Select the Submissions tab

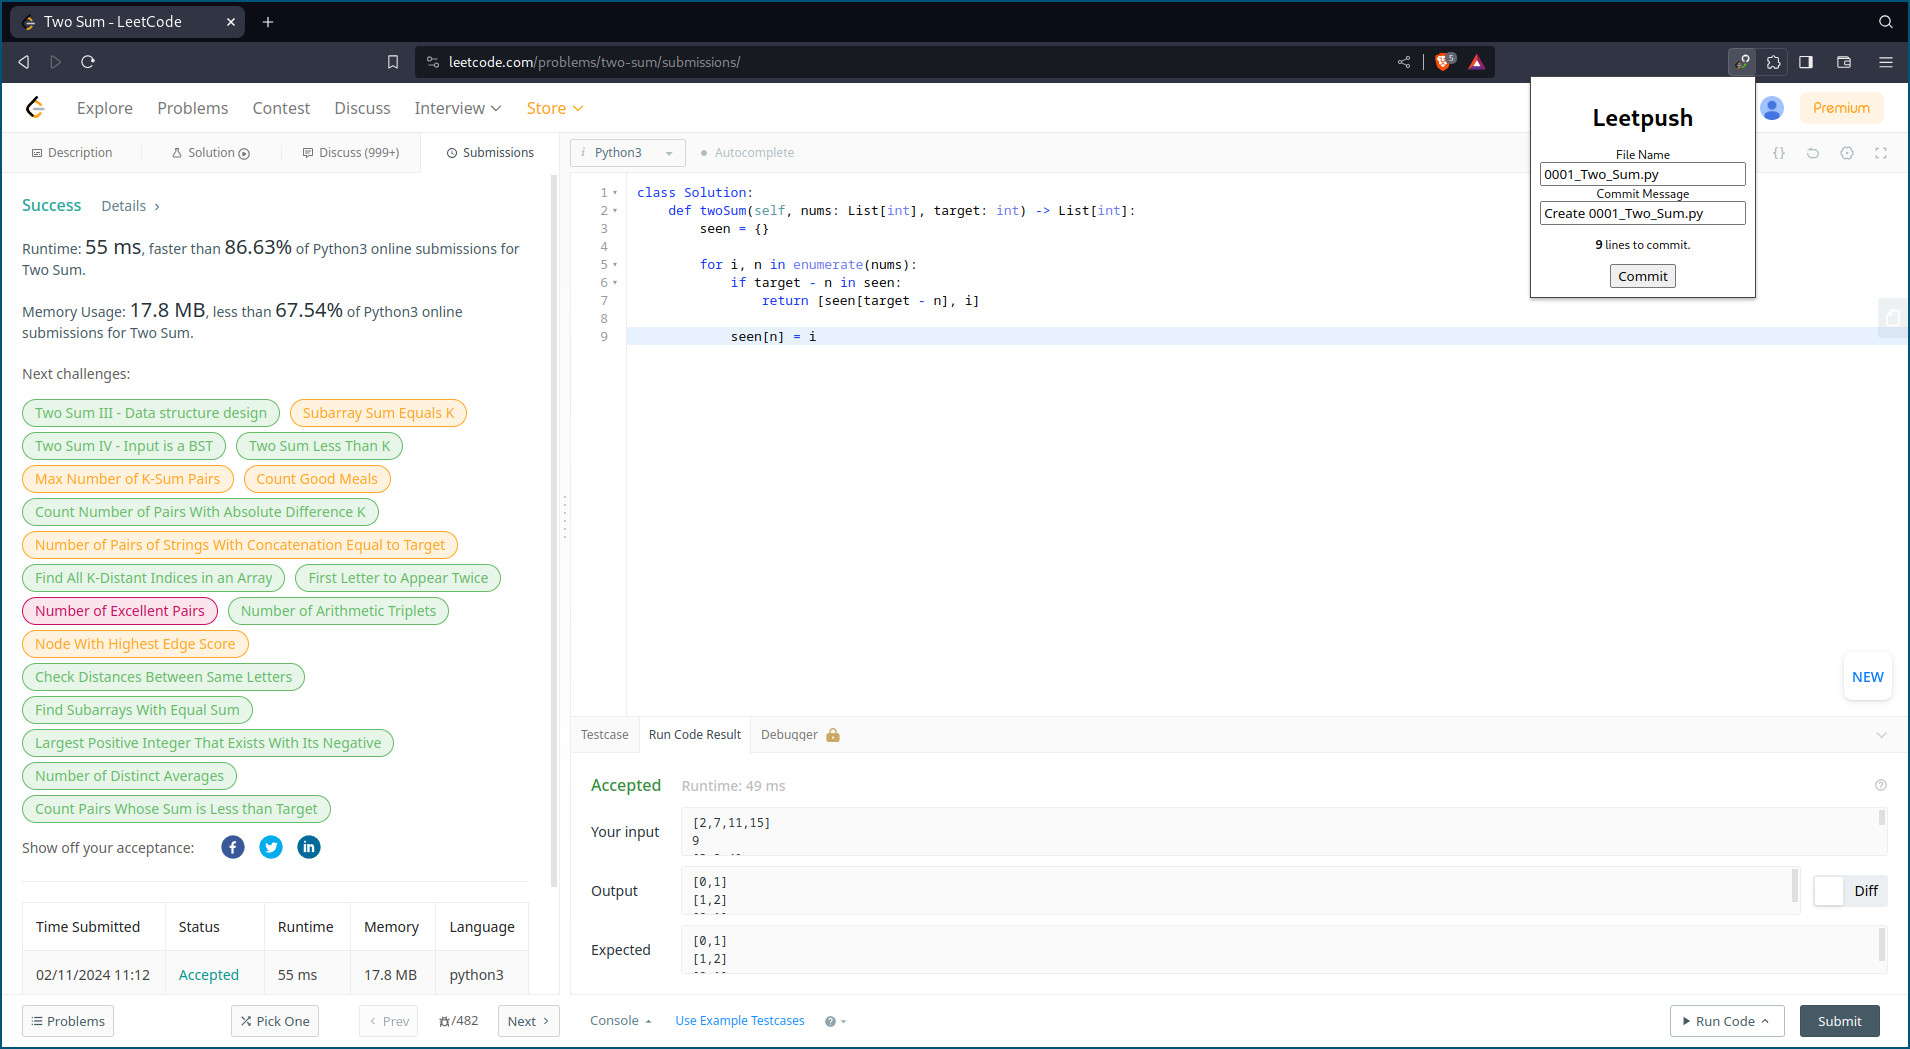pos(490,153)
